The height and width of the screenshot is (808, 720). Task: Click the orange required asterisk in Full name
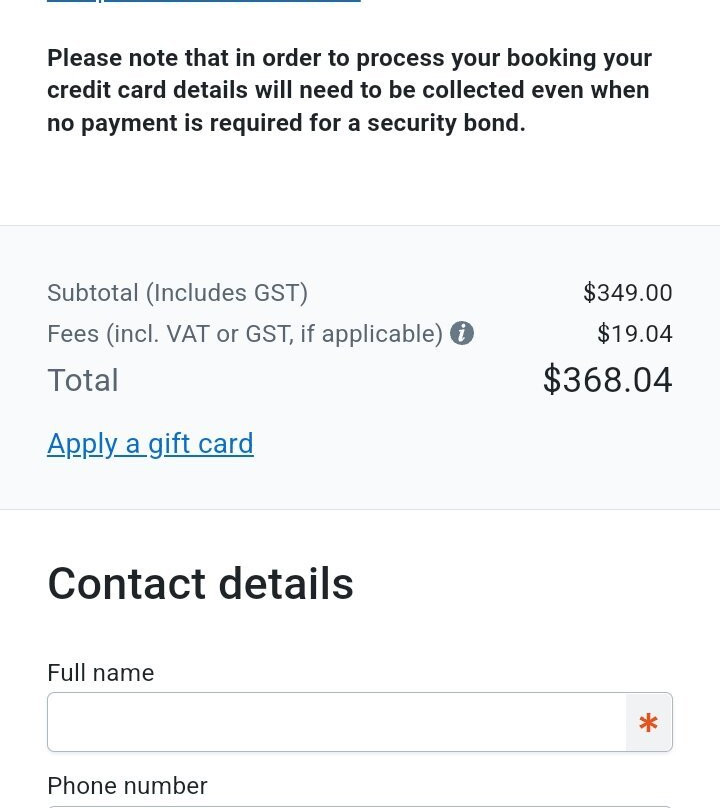648,722
